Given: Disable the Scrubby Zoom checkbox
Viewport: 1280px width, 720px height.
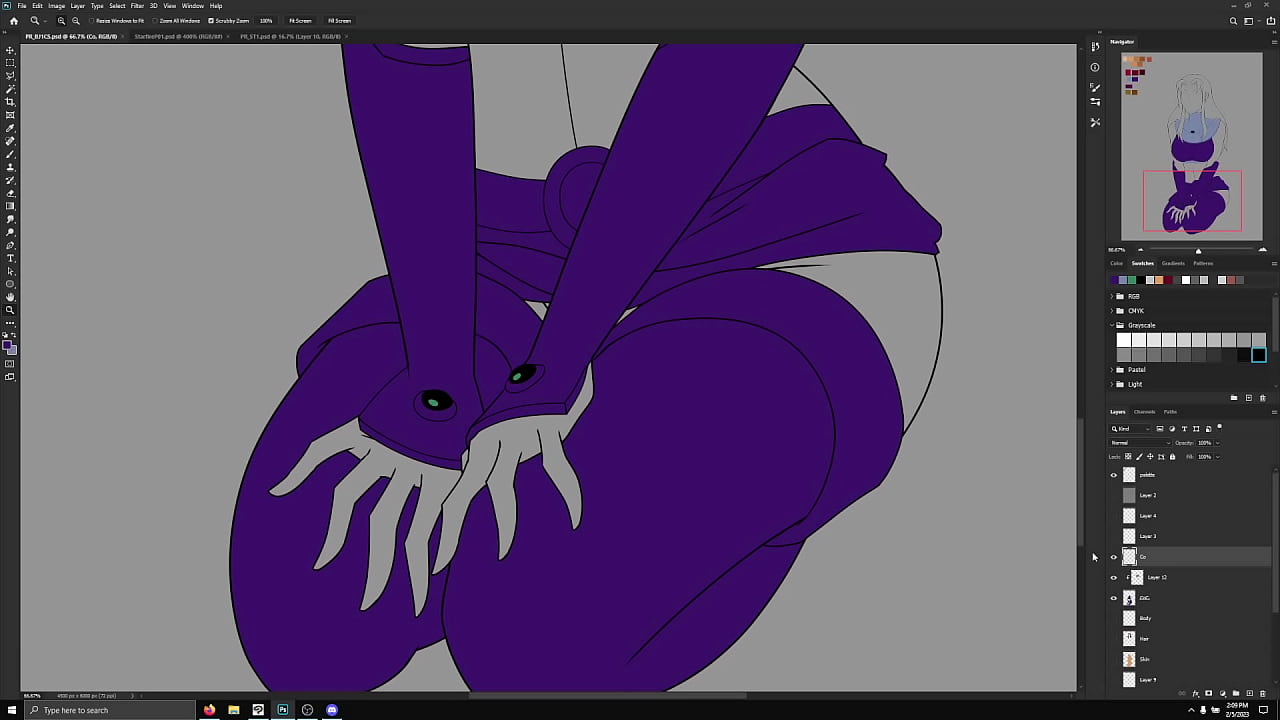Looking at the screenshot, I should pos(211,21).
